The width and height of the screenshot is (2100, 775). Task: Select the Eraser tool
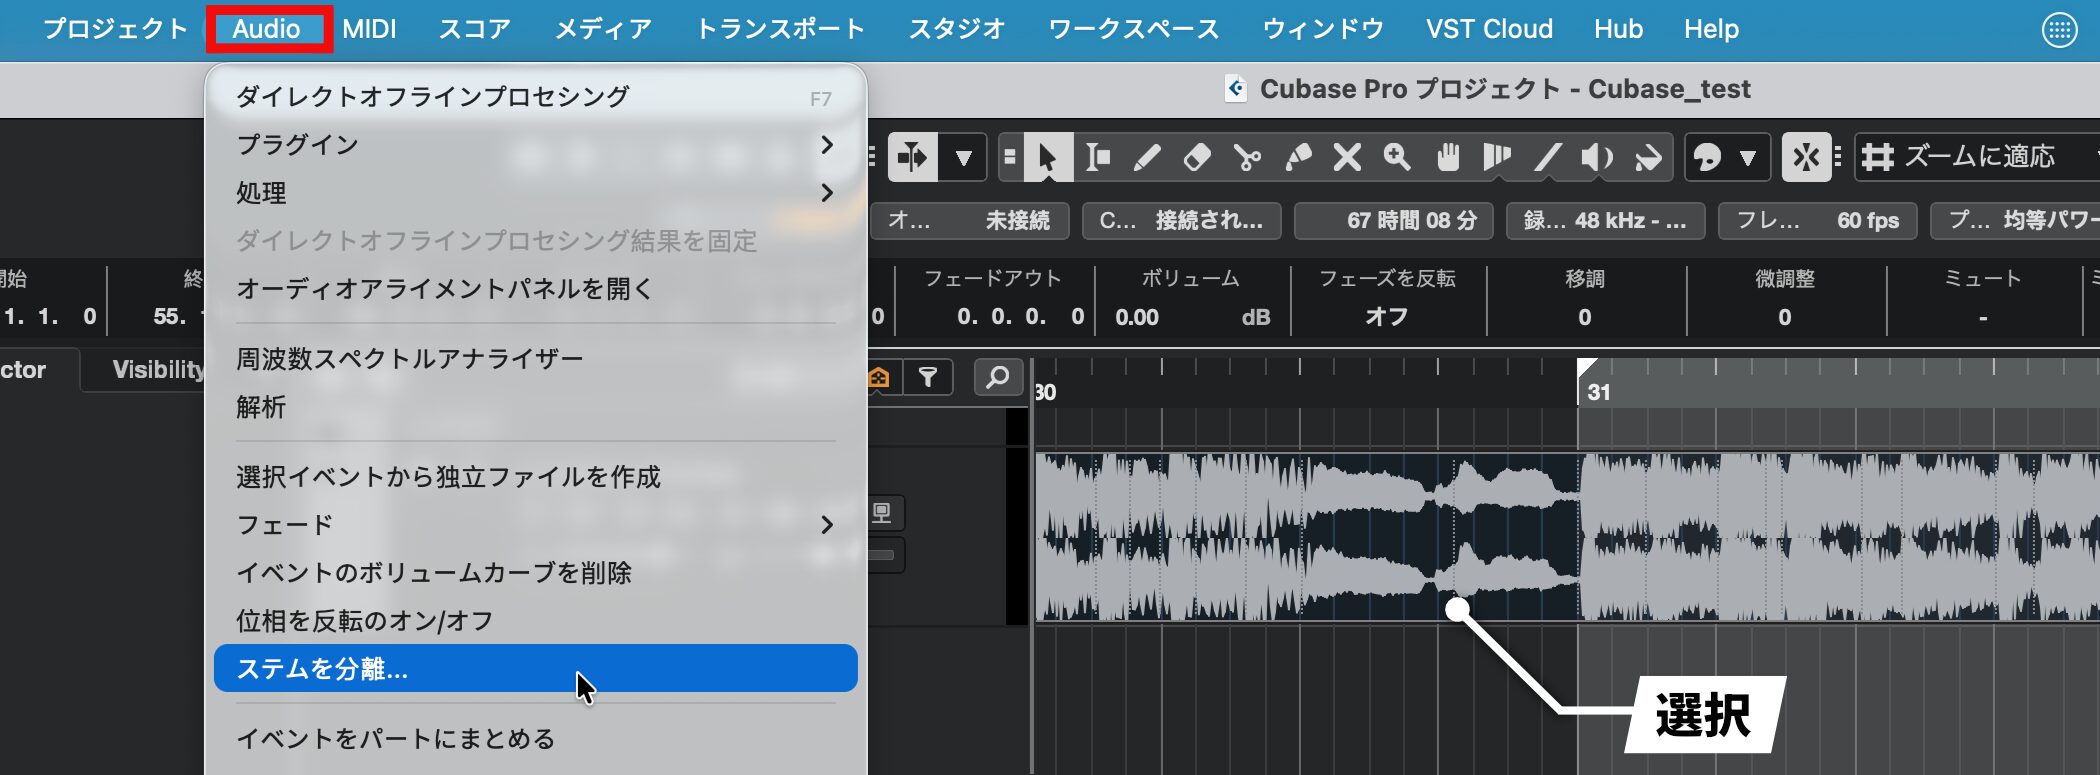point(1197,158)
